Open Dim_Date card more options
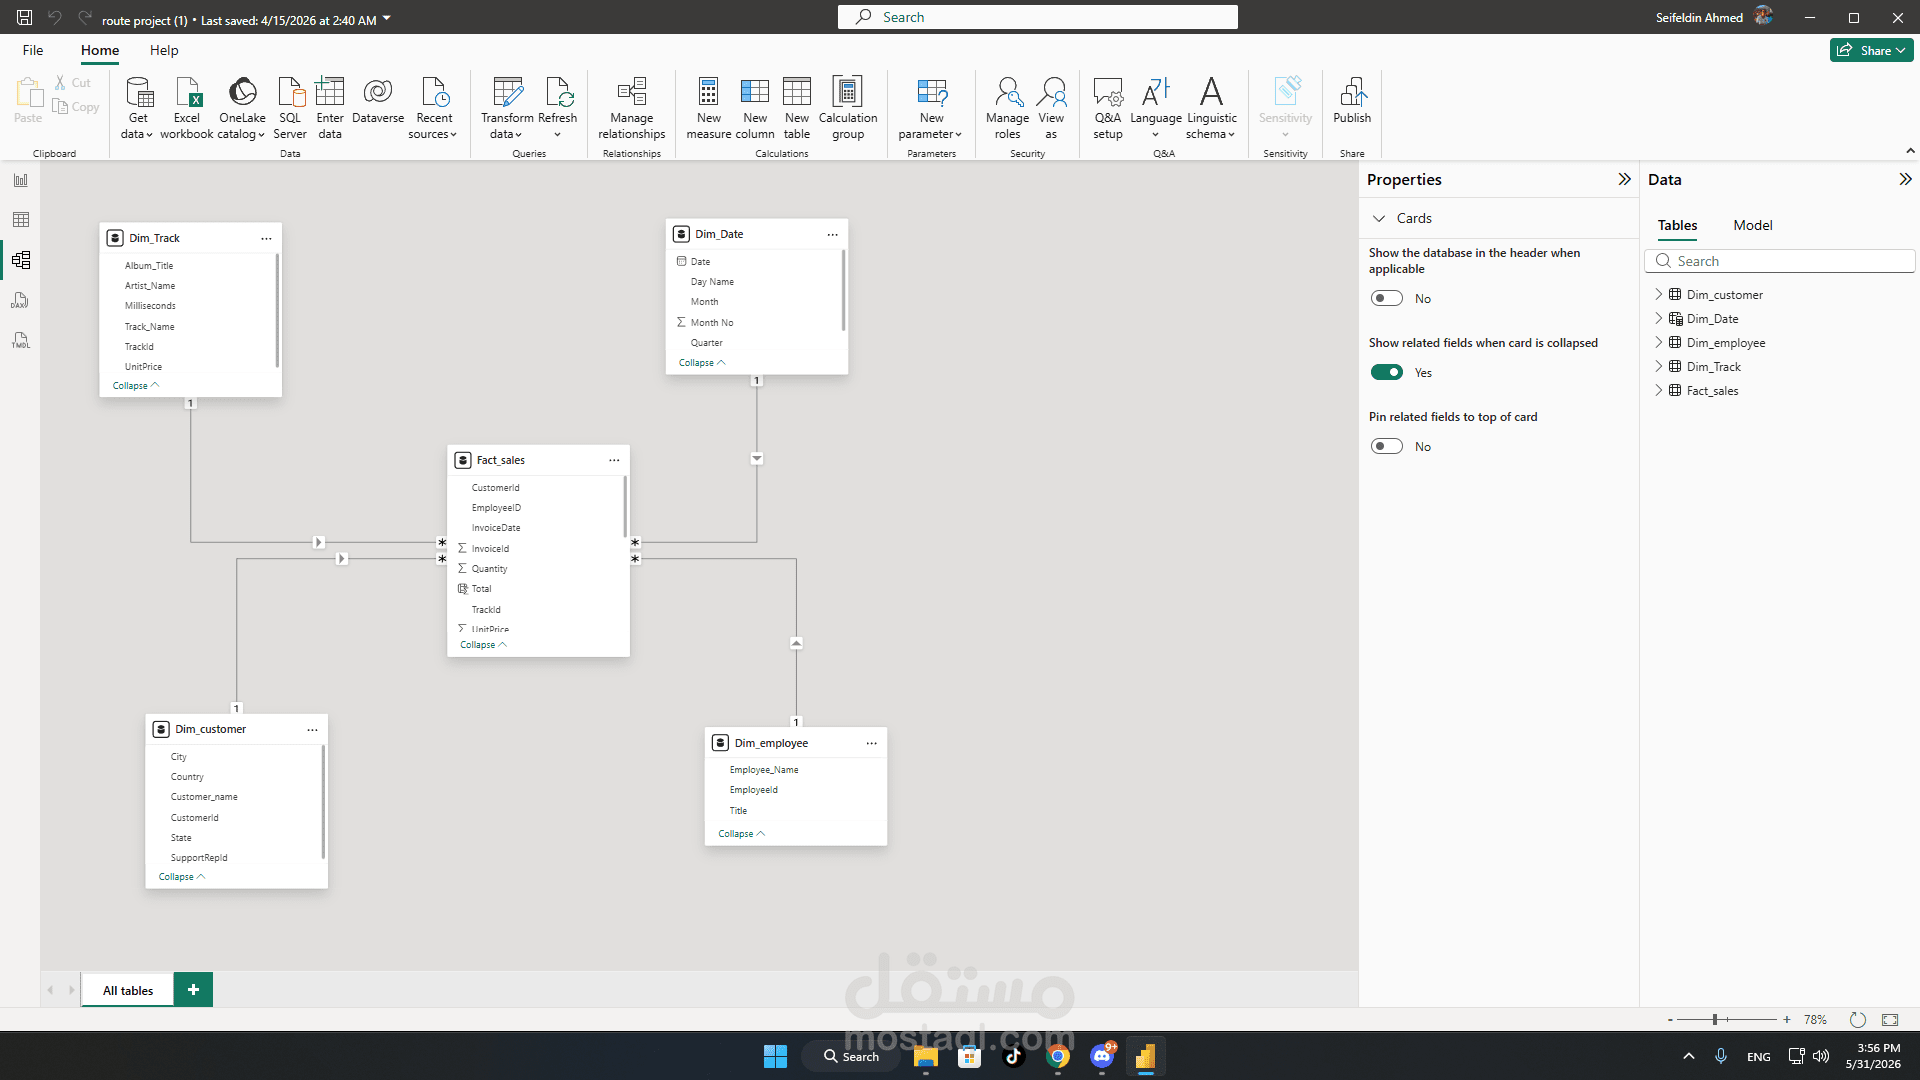This screenshot has width=1920, height=1080. click(x=832, y=234)
